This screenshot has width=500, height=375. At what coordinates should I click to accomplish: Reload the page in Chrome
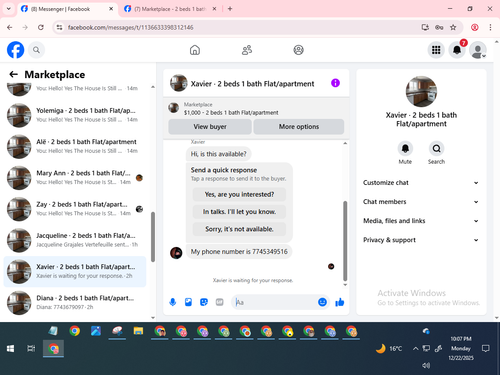[41, 27]
